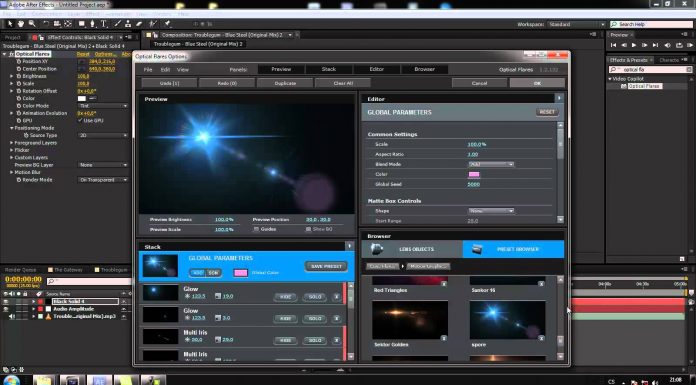Screen dimensions: 696x385
Task: Click the Windows Start orb
Action: 11,380
